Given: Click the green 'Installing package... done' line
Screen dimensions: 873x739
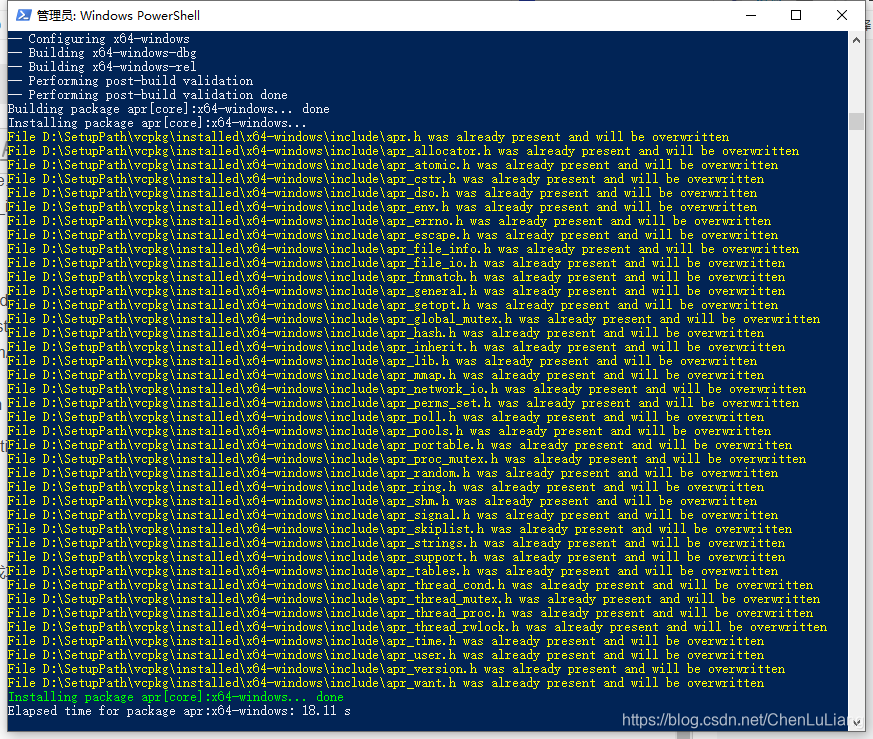Looking at the screenshot, I should [x=175, y=697].
